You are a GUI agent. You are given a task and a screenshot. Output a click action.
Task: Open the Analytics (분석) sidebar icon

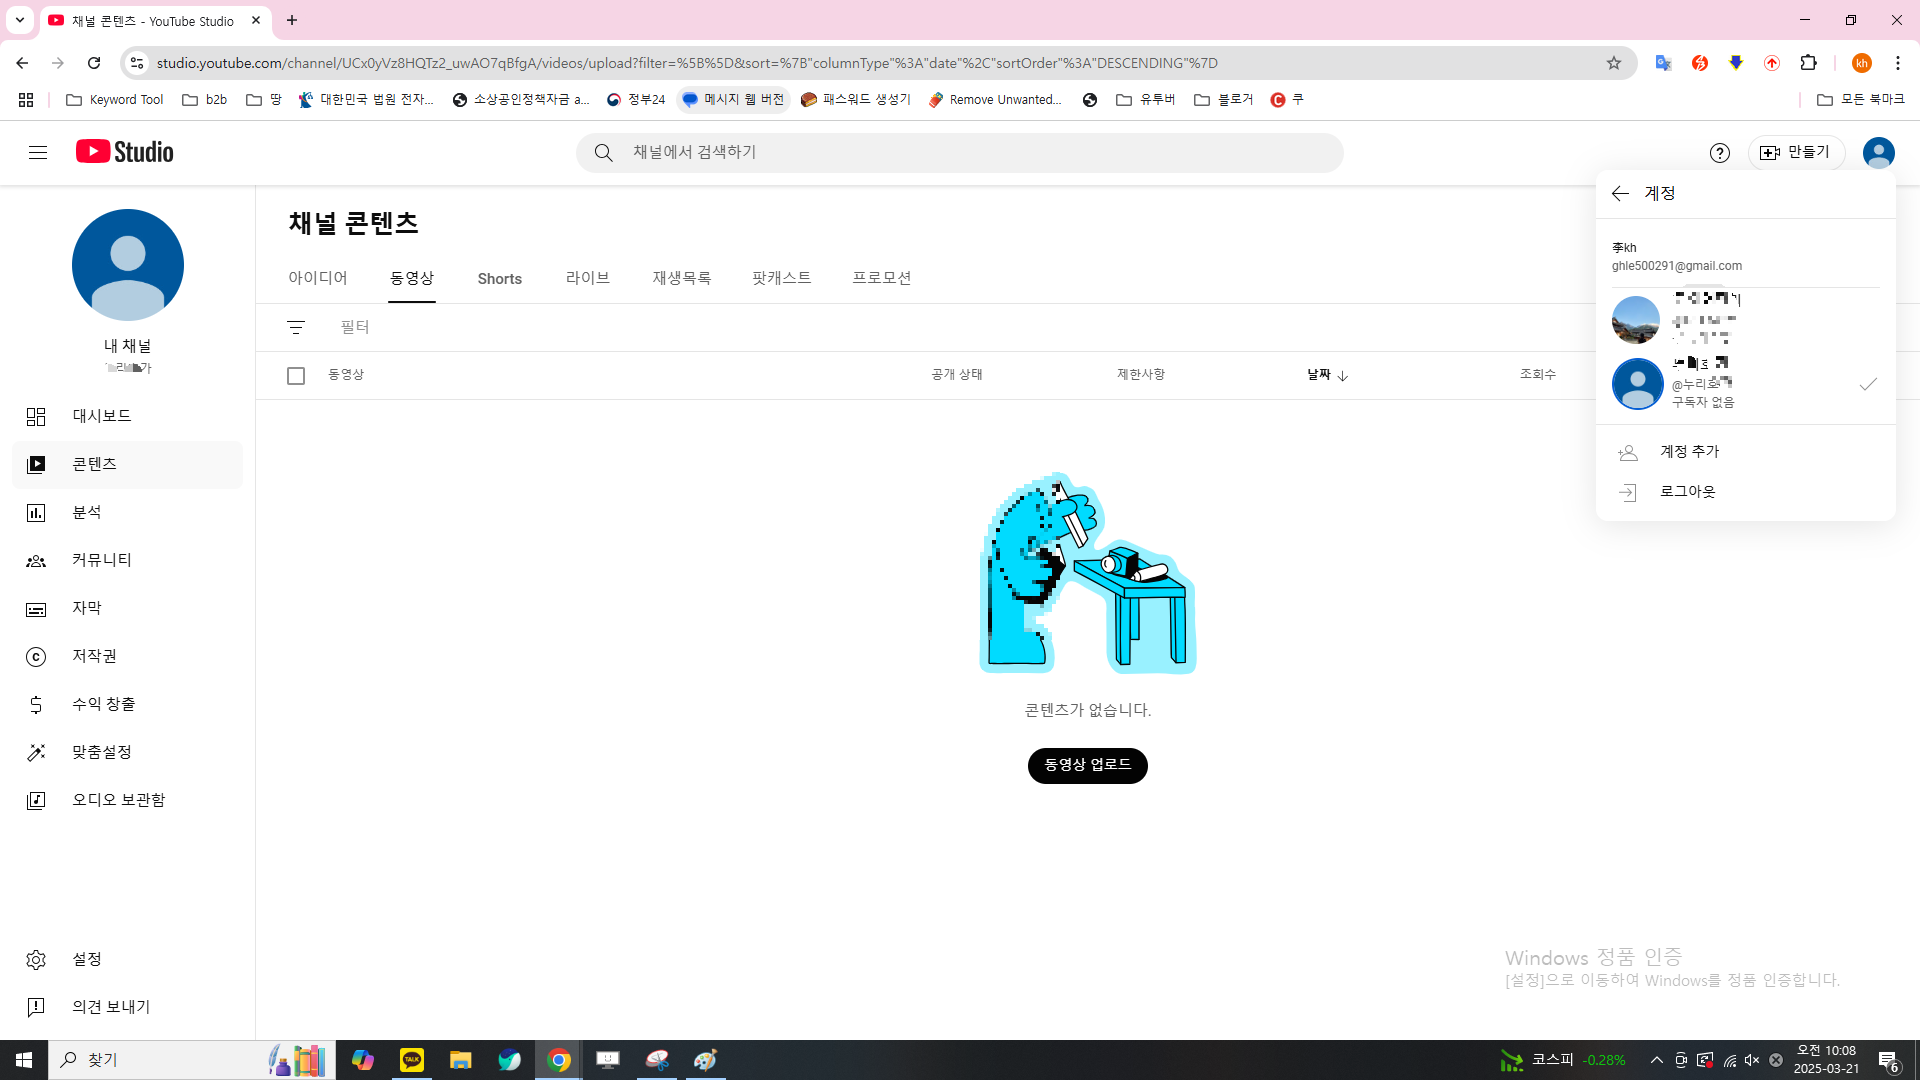[x=36, y=512]
